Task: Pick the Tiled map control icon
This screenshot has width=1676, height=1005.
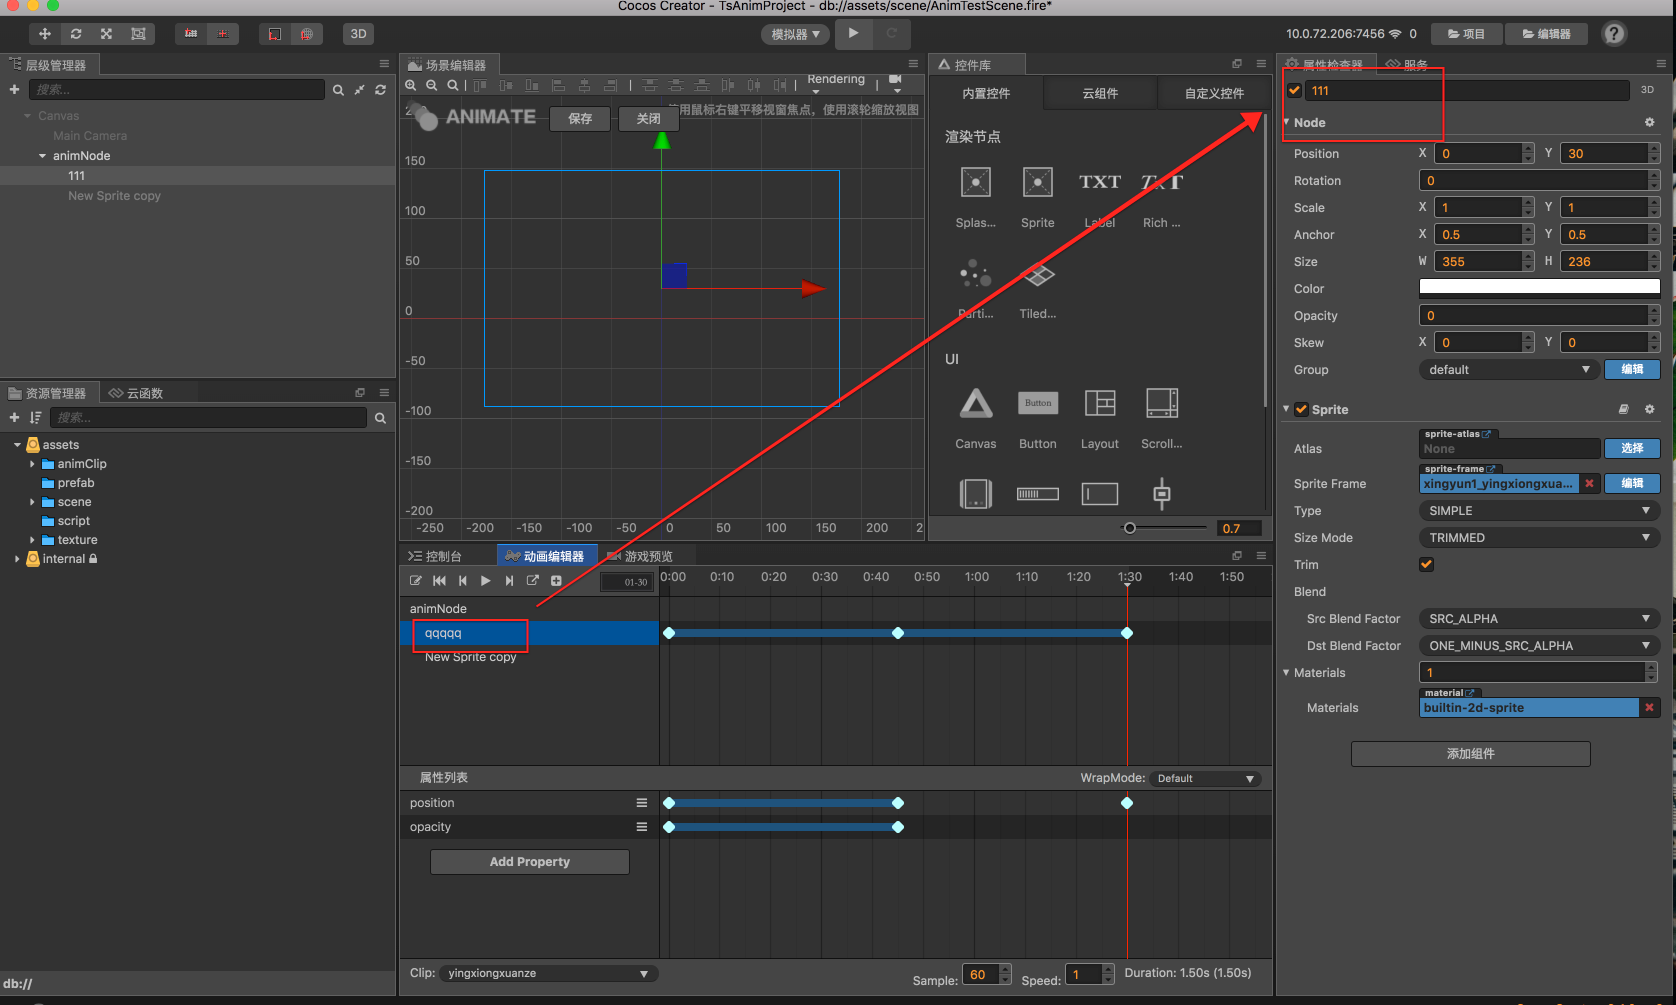Action: [1037, 273]
